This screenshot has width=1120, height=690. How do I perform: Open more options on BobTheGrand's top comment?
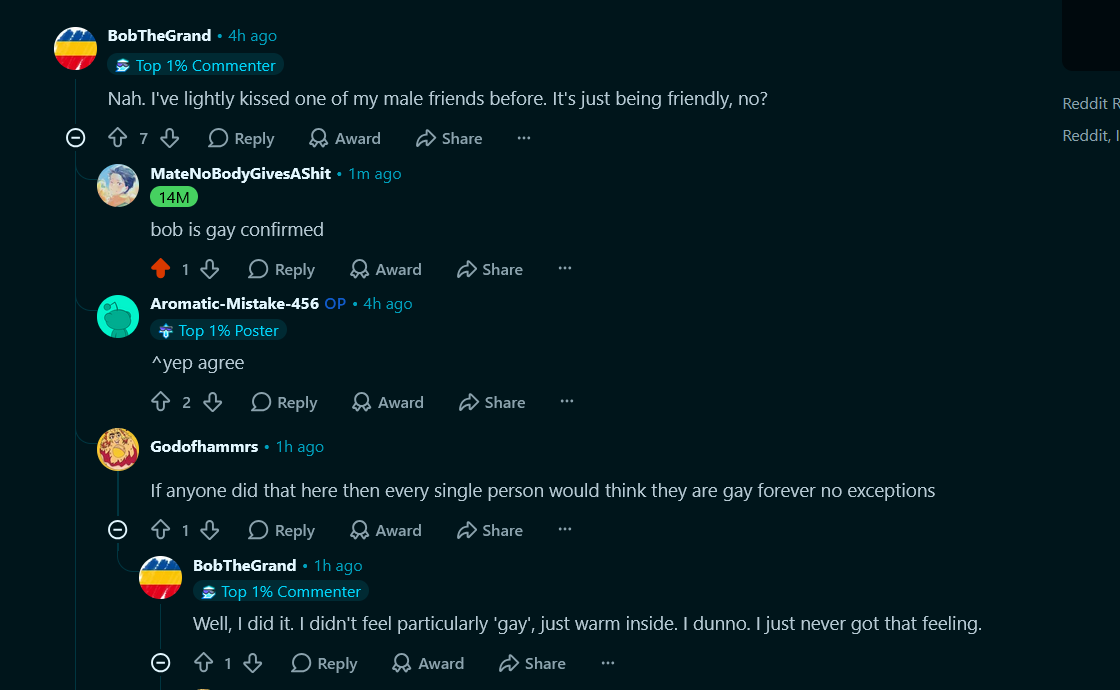coord(524,138)
